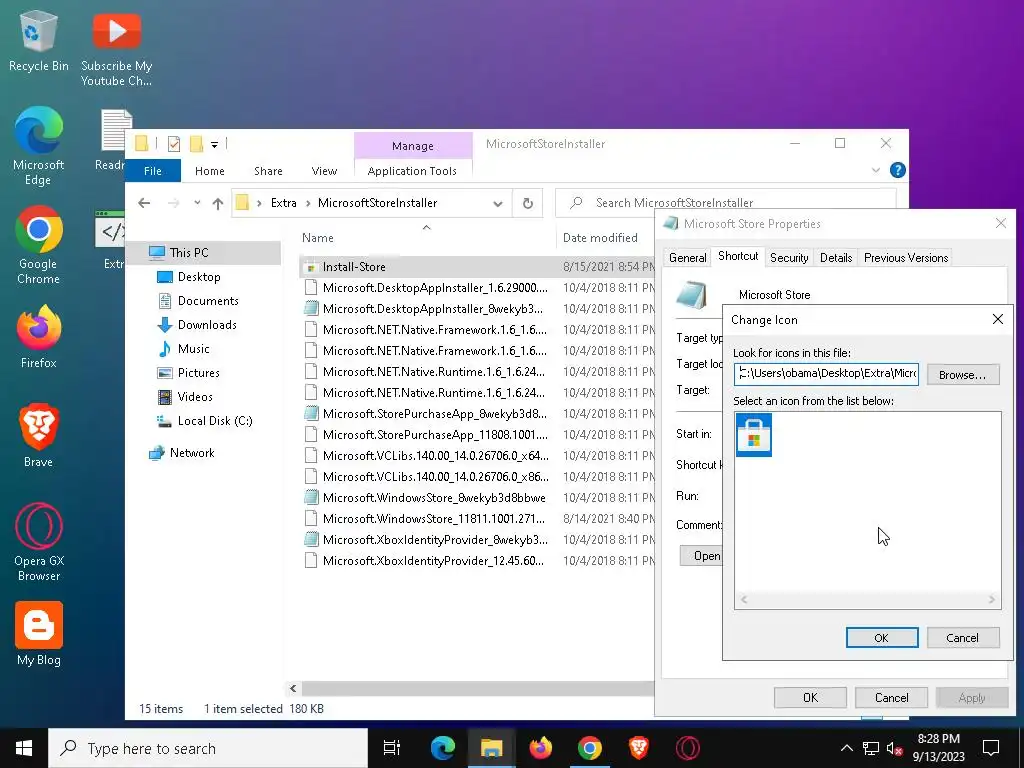
Task: Click the Properties quick access toolbar icon
Action: (174, 144)
